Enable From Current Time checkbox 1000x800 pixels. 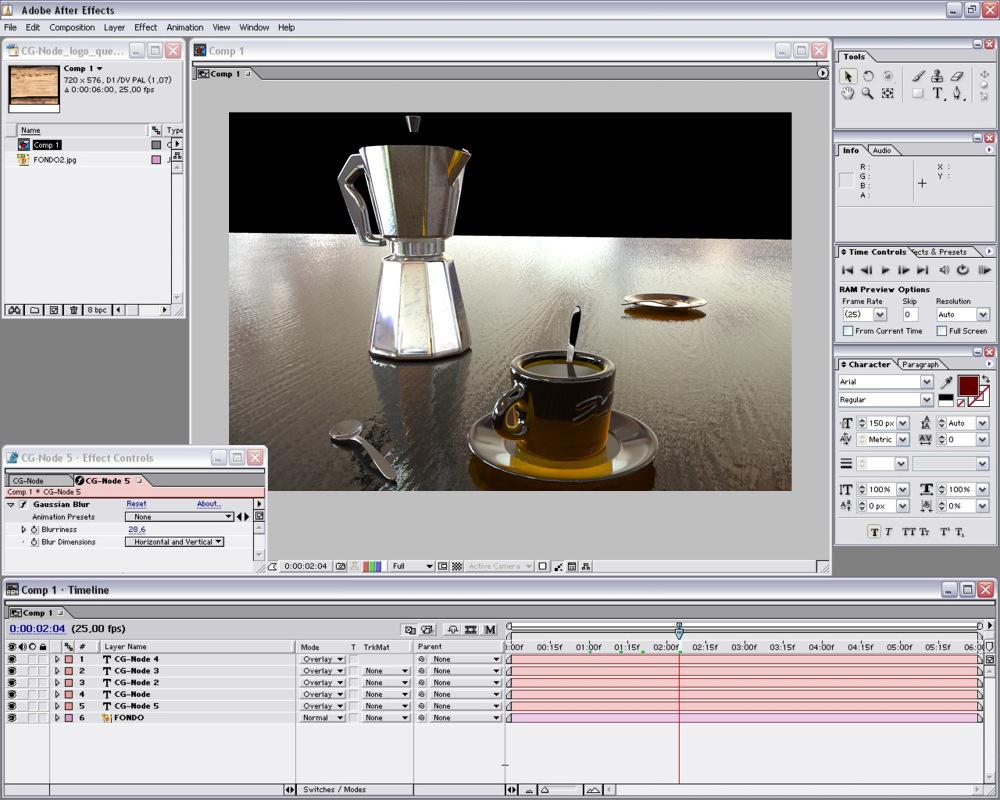tap(848, 331)
